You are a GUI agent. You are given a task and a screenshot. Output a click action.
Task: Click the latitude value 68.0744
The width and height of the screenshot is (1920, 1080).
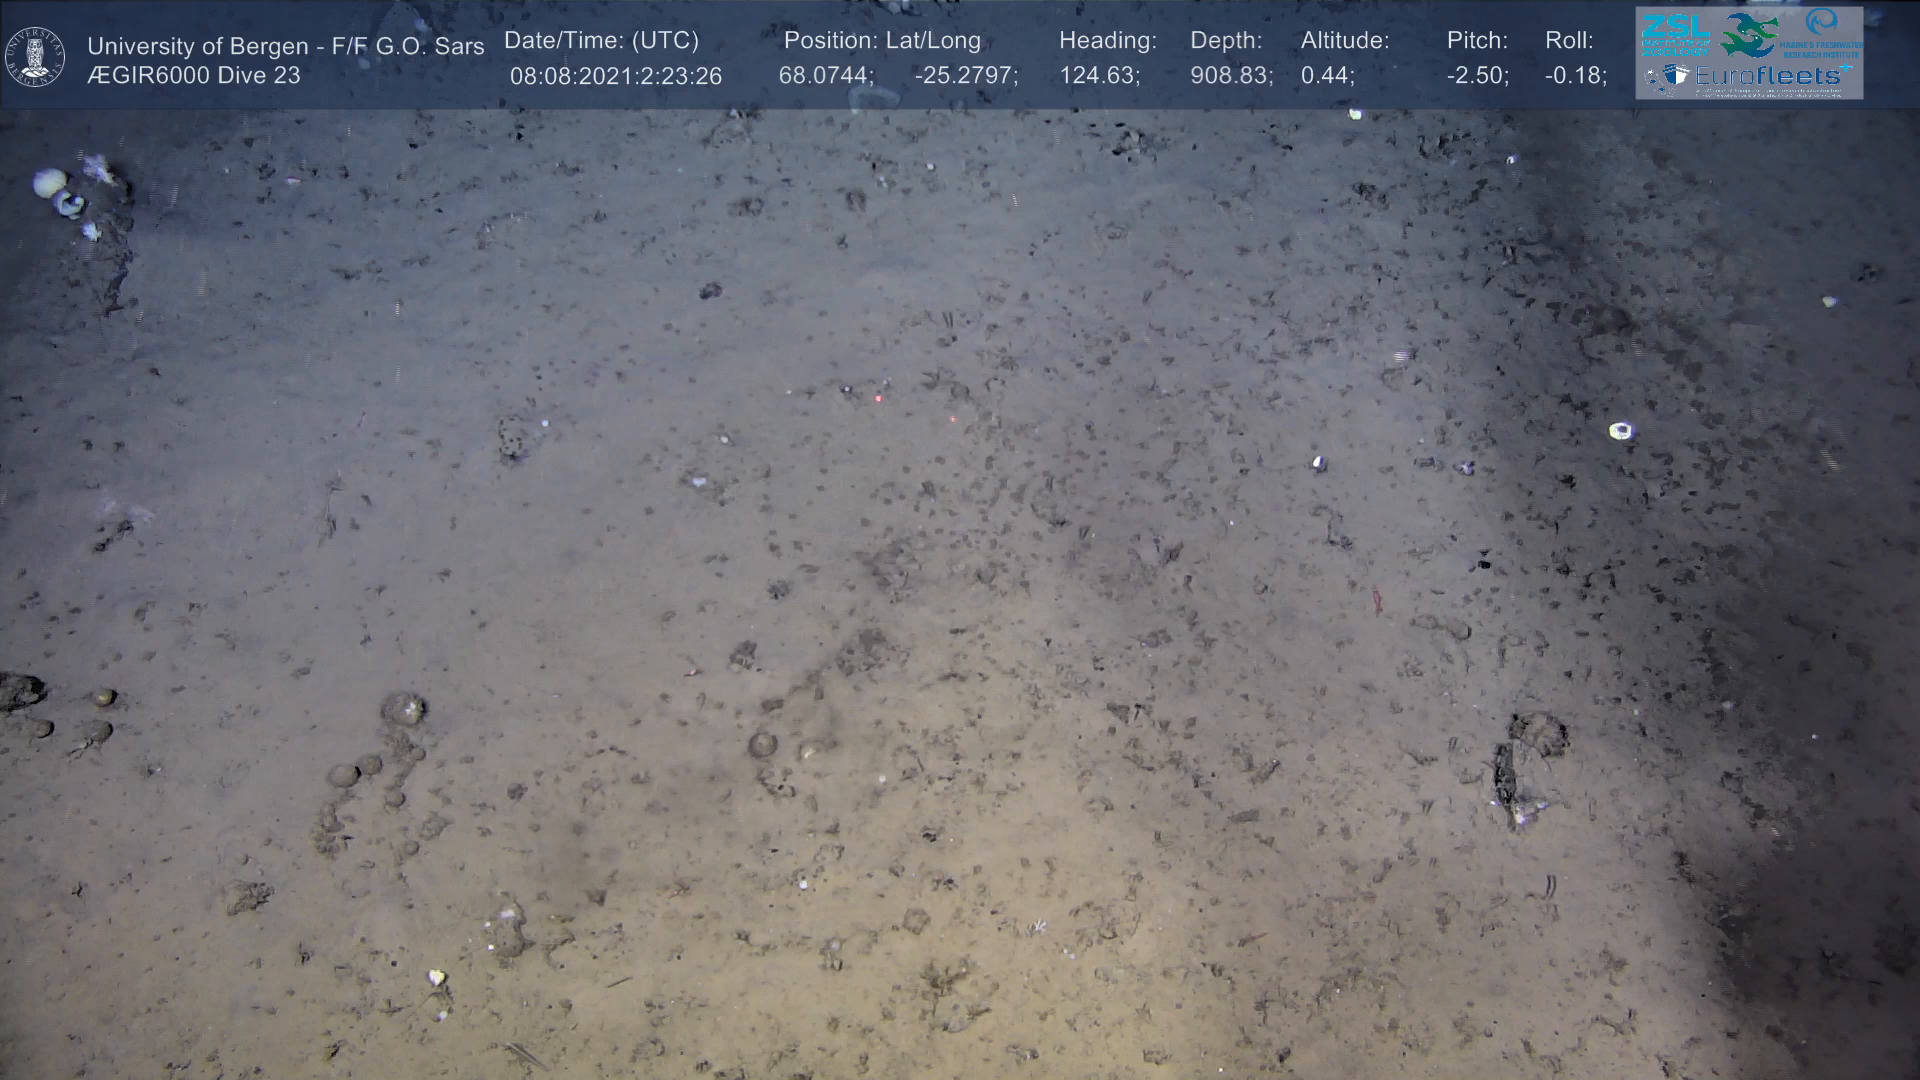pyautogui.click(x=825, y=76)
